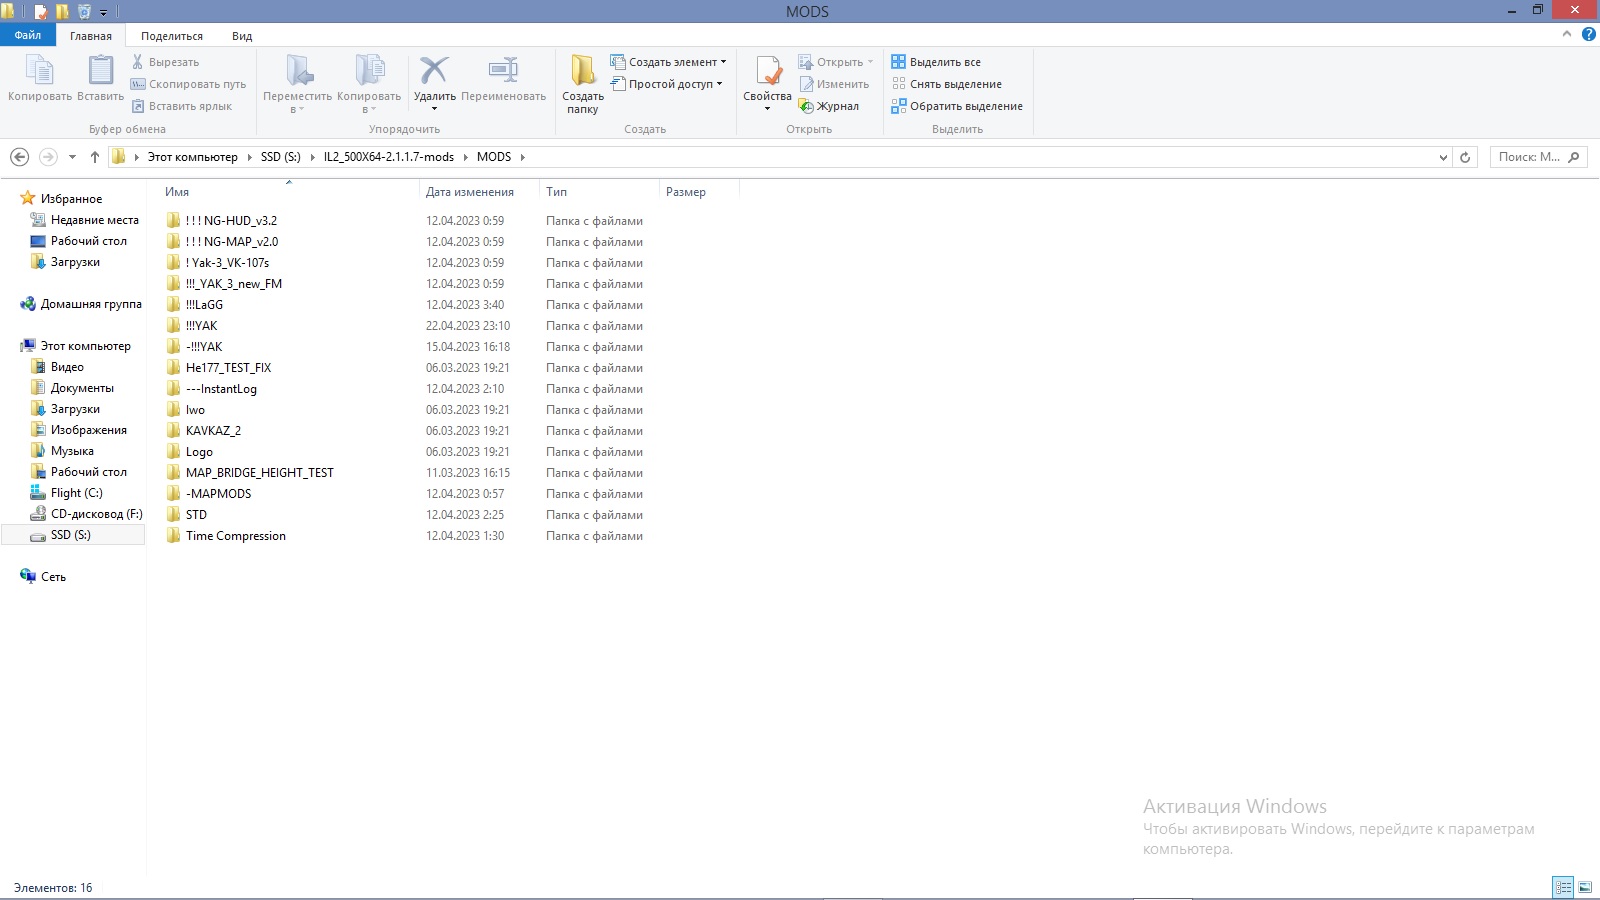Click Invert selection (Обратить выделение)
The image size is (1600, 900).
pyautogui.click(x=957, y=106)
